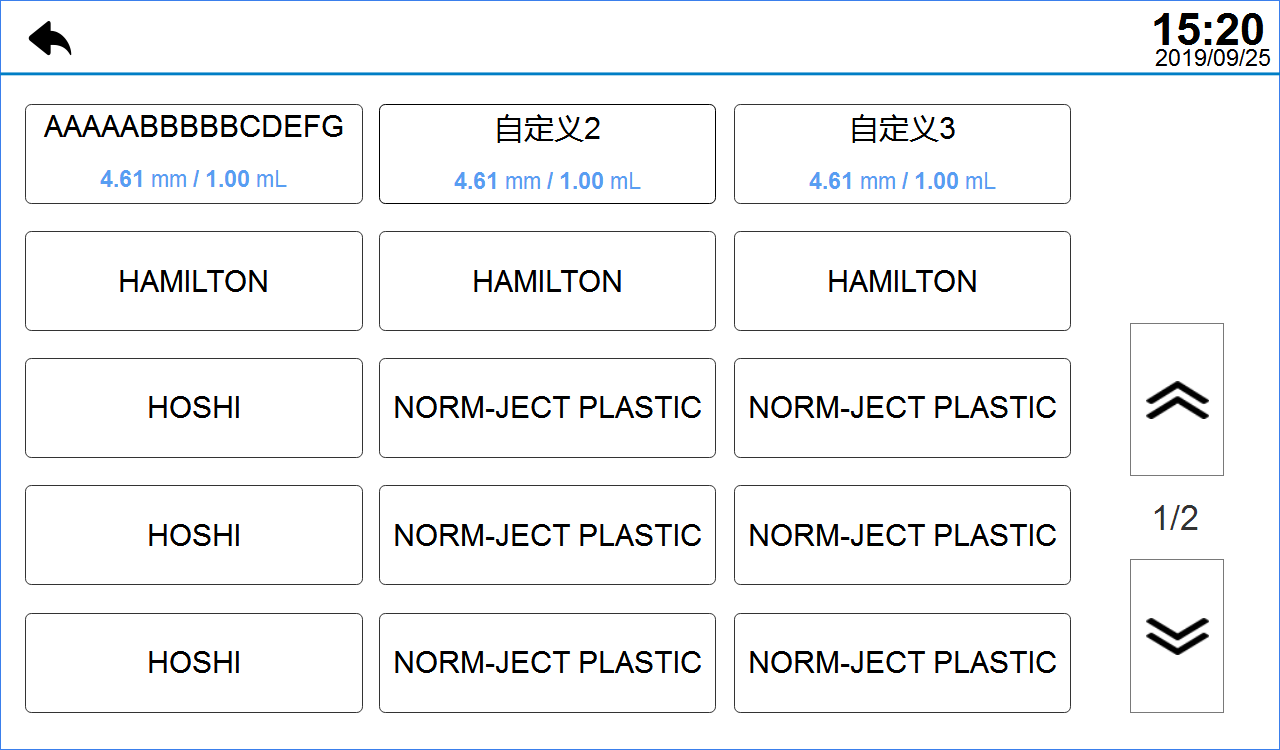Select the HAMILTON button in the left column
1280x750 pixels.
(x=194, y=281)
